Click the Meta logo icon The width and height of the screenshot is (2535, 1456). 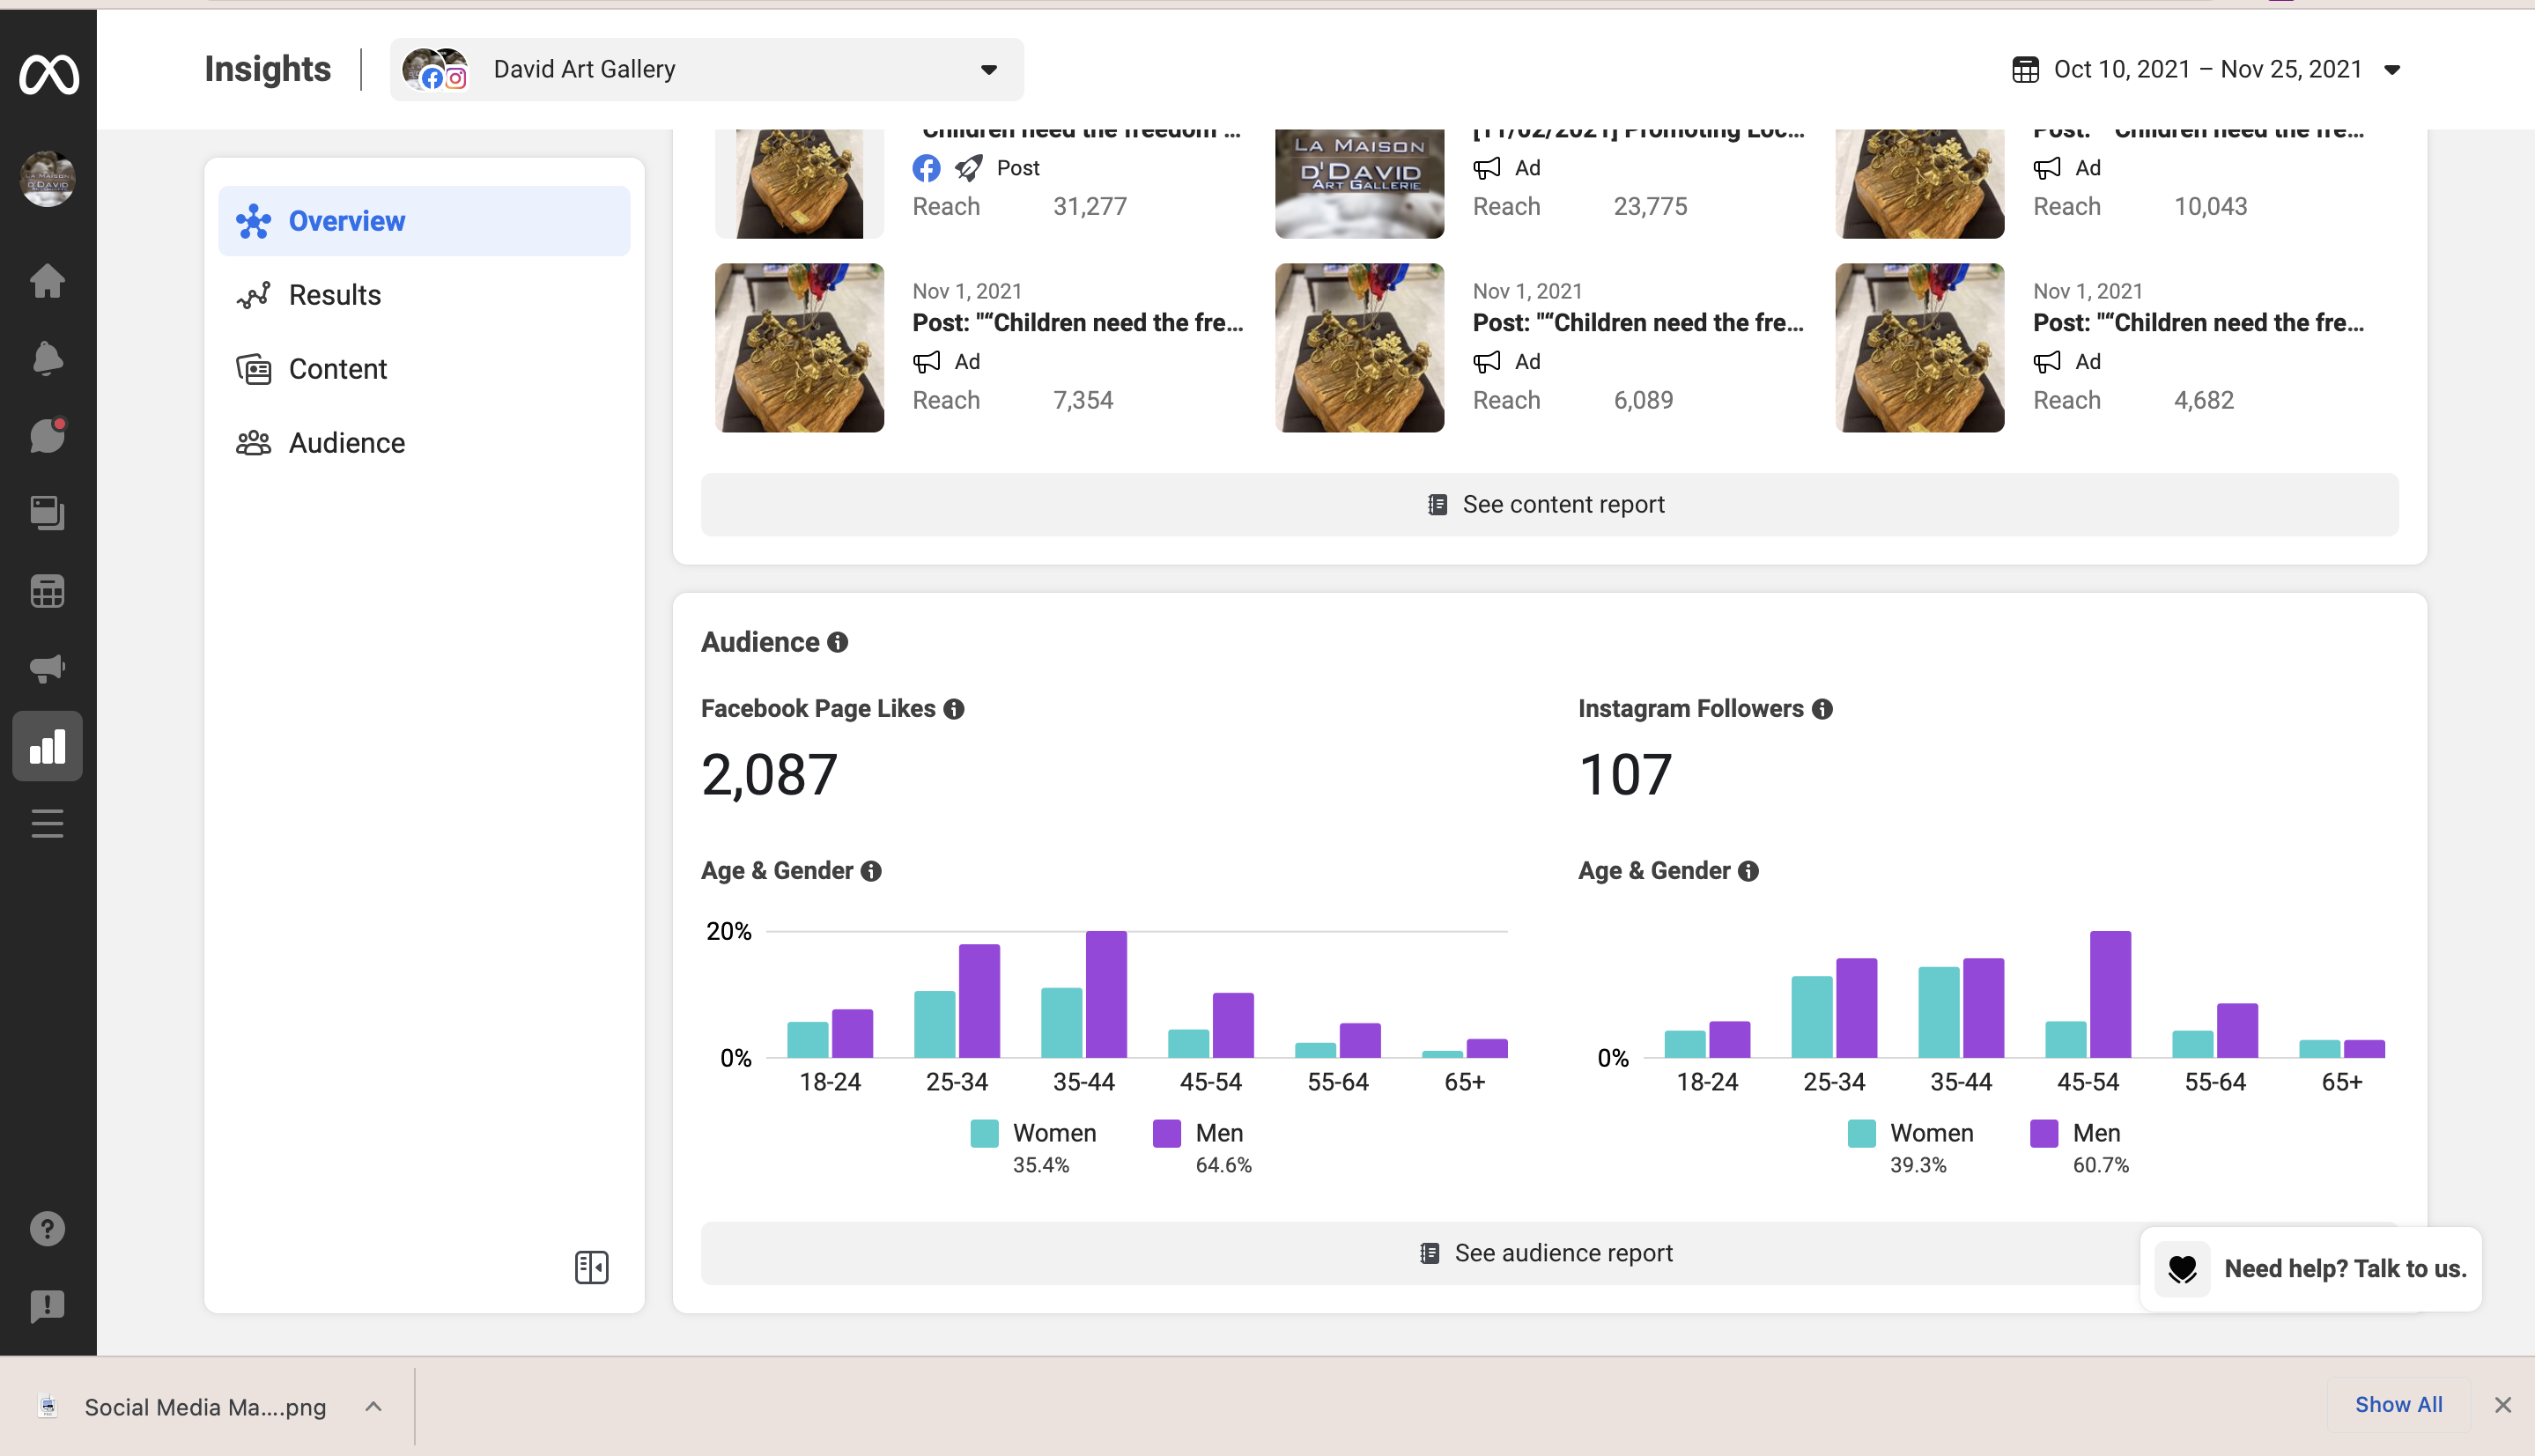pyautogui.click(x=48, y=75)
